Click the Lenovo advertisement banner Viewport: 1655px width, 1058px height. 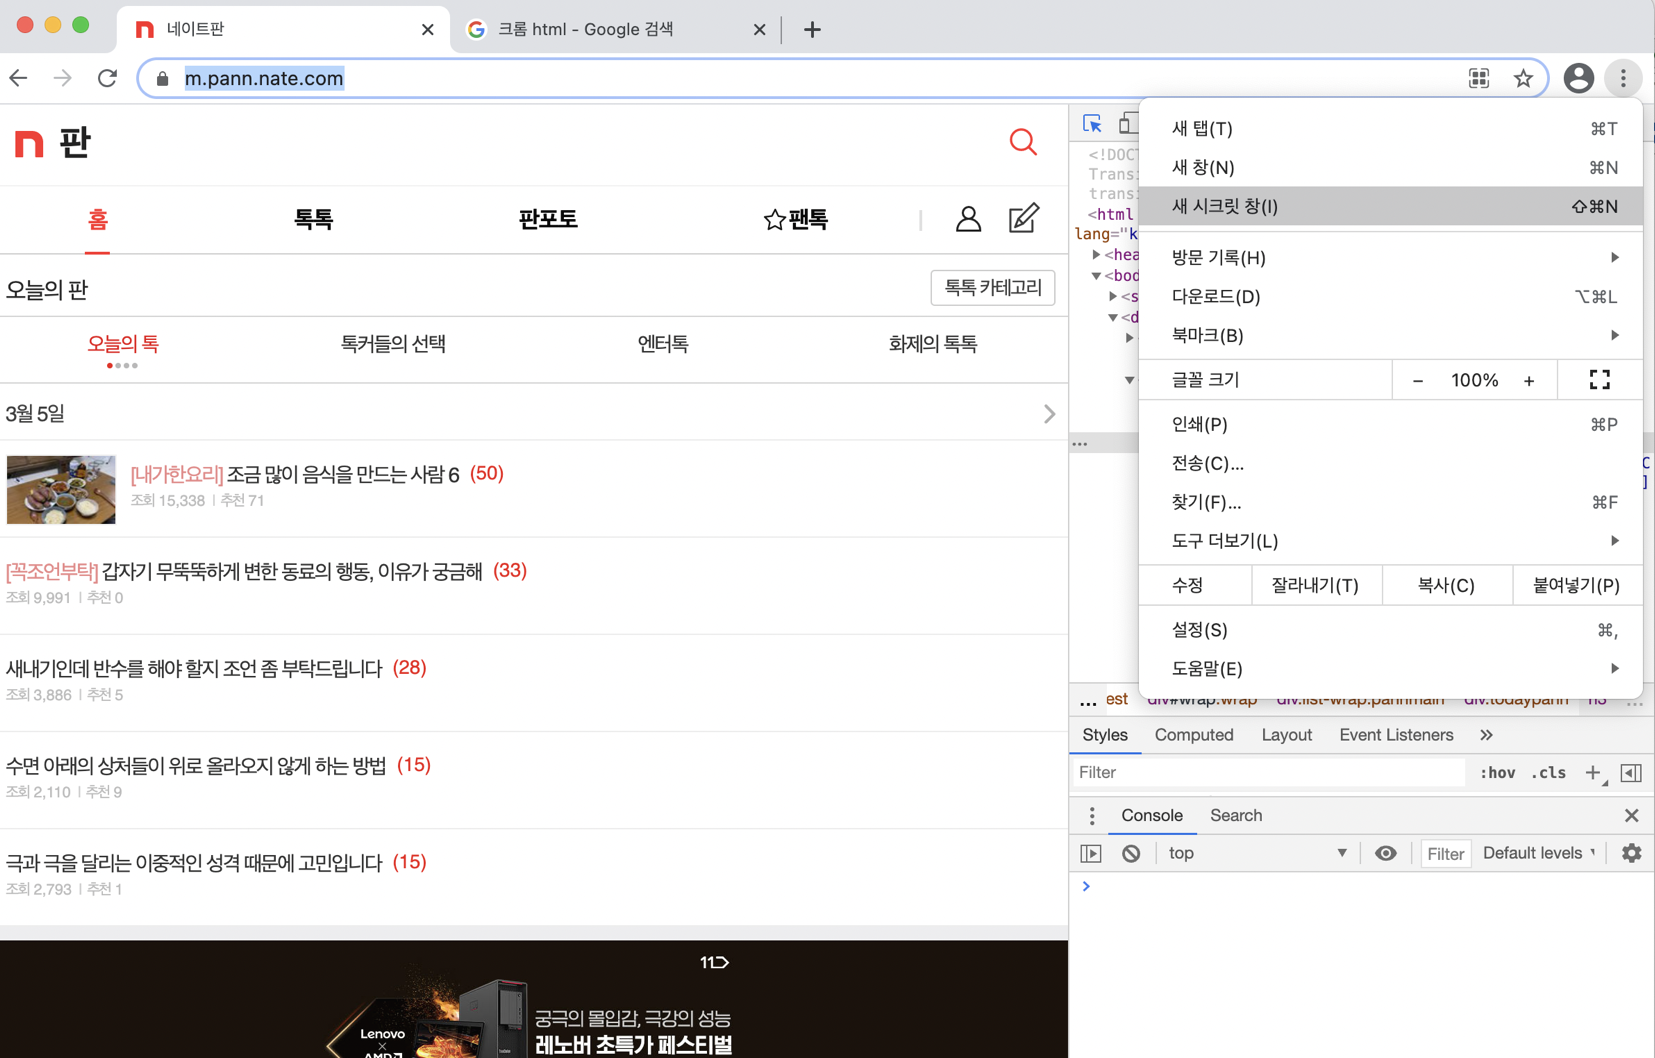click(x=534, y=999)
